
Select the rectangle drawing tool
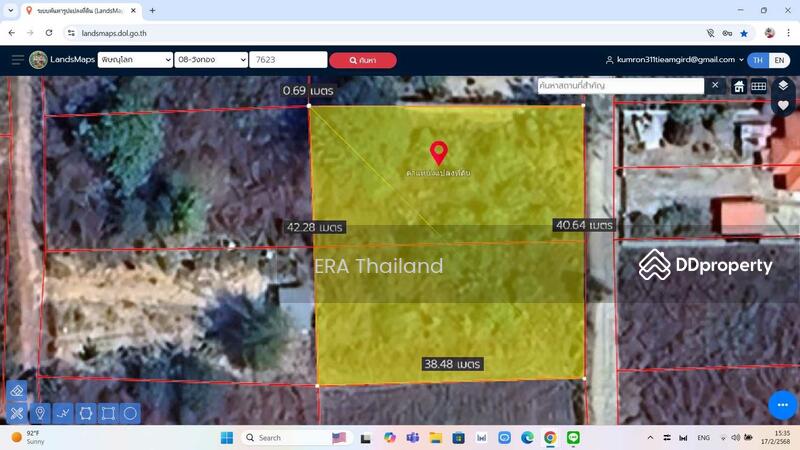(108, 413)
